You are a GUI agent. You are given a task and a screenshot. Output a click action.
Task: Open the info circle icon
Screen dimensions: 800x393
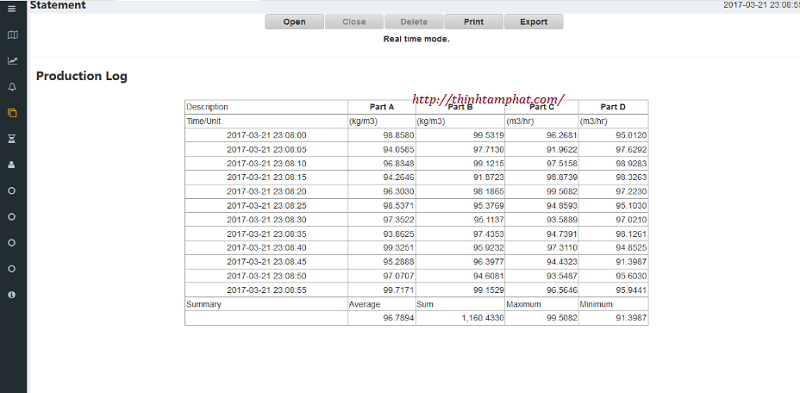[12, 294]
